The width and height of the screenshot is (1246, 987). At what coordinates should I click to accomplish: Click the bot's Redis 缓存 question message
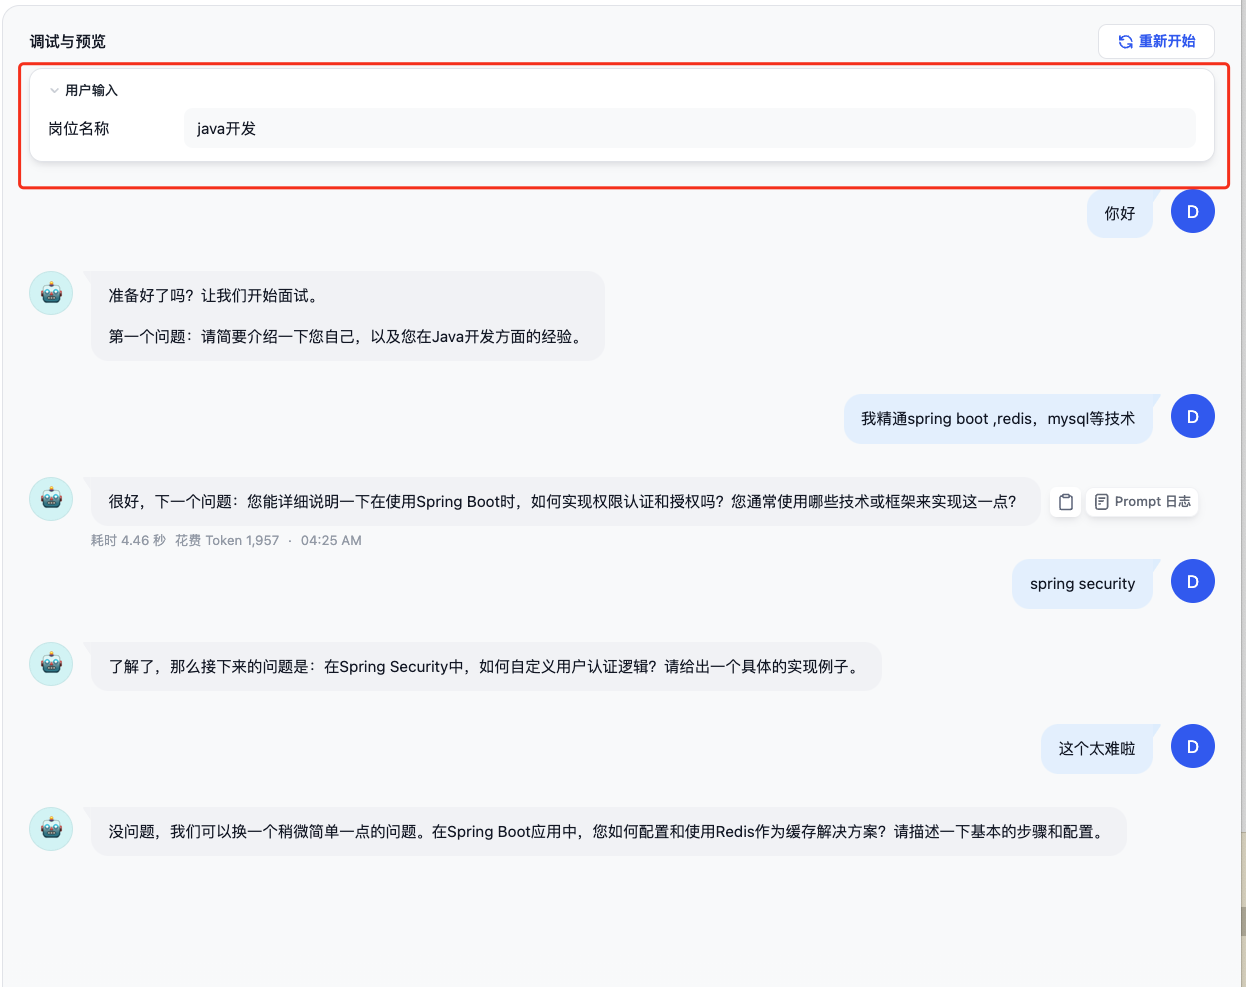point(608,832)
